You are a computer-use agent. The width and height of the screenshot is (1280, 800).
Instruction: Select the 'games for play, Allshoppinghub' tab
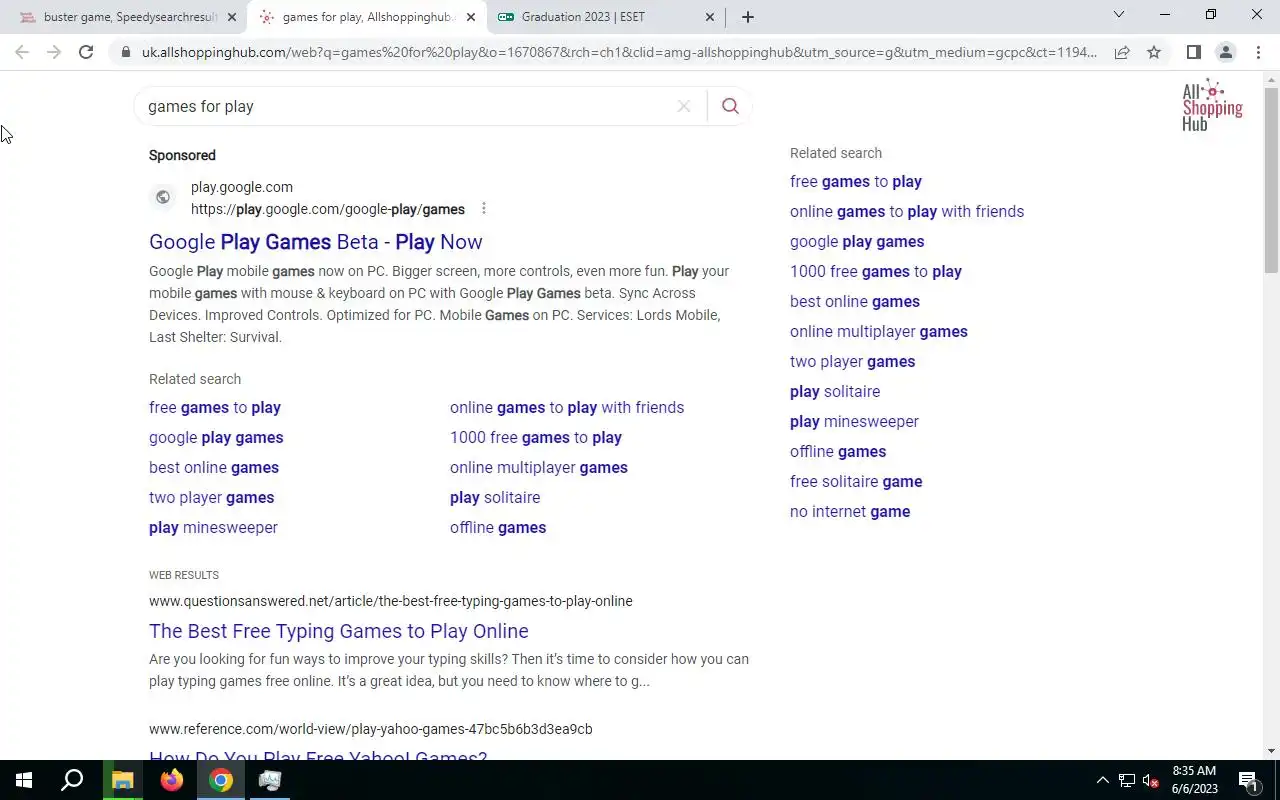click(x=367, y=17)
